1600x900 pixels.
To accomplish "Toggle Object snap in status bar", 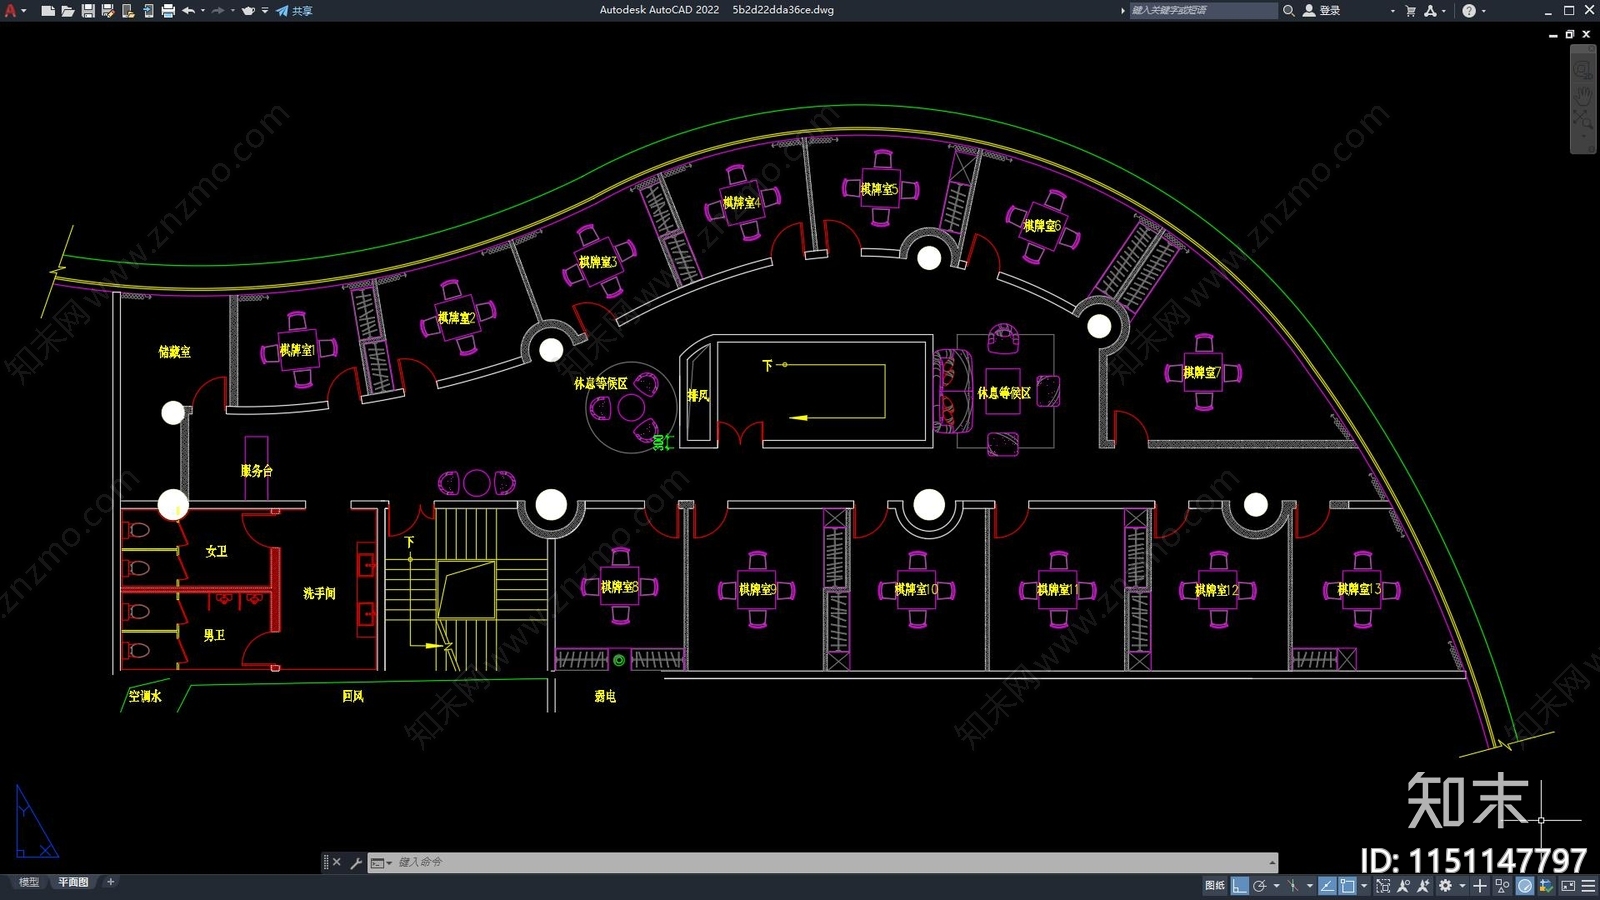I will [x=1348, y=885].
